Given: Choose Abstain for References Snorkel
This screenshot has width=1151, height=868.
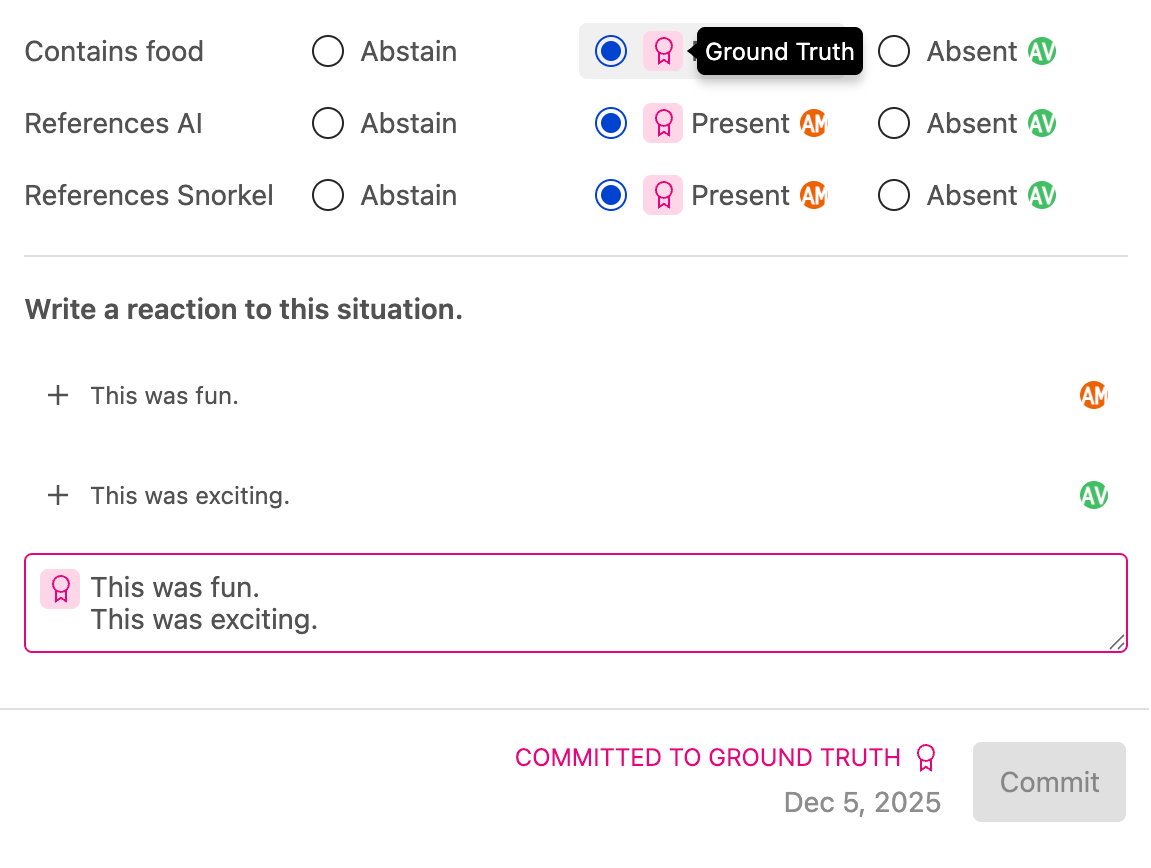Looking at the screenshot, I should pos(328,195).
